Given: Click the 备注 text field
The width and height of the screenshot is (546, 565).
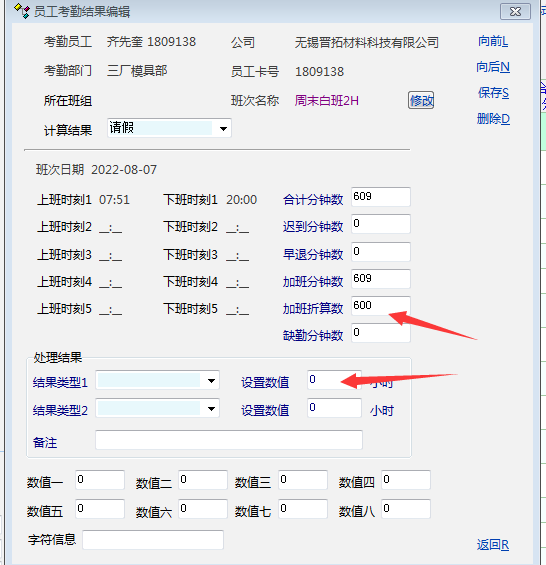Looking at the screenshot, I should 229,440.
